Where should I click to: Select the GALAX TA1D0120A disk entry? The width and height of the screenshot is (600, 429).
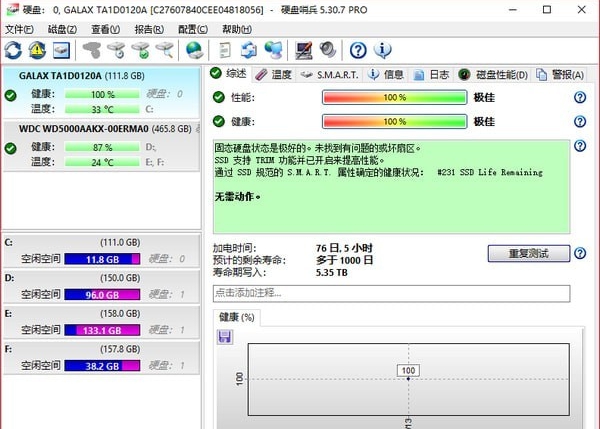coord(101,92)
